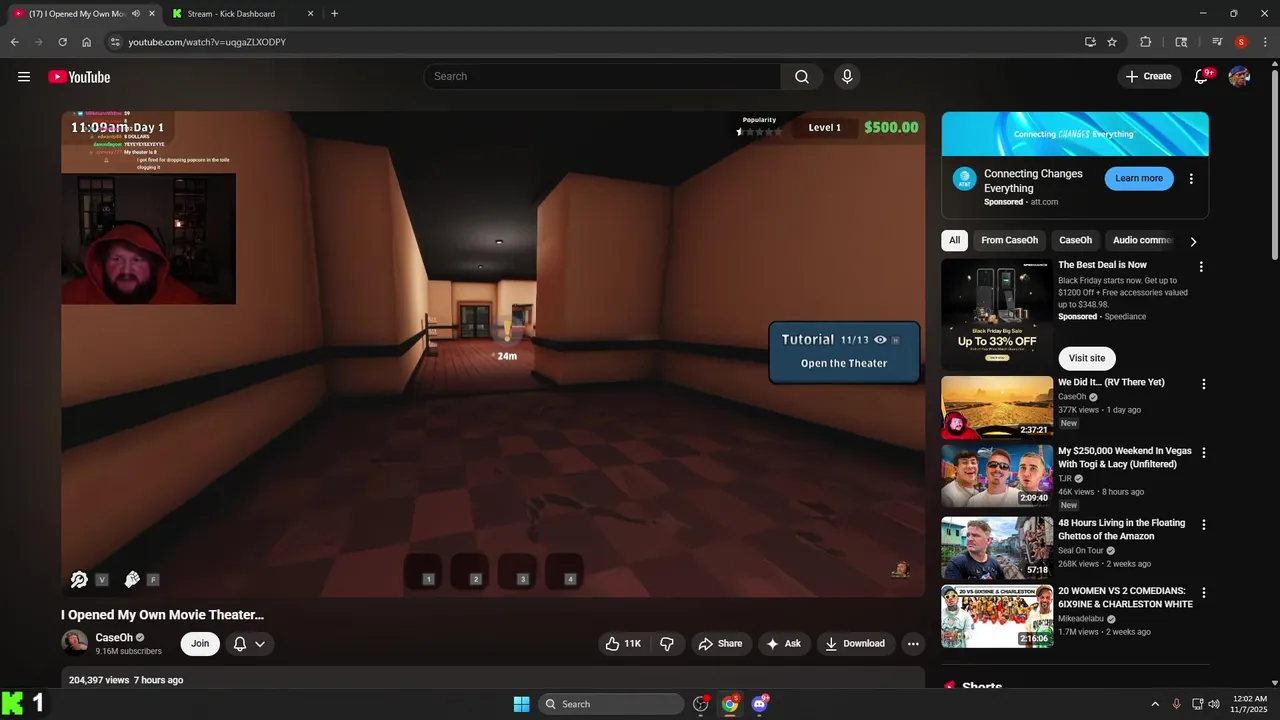This screenshot has height=720, width=1280.
Task: Open CaseOh channel name link
Action: point(114,638)
